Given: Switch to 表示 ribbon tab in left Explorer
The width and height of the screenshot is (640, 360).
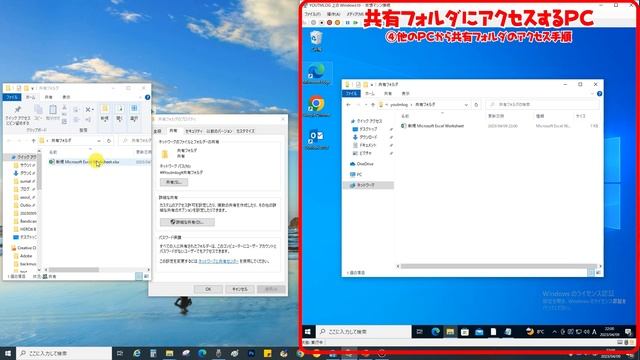Looking at the screenshot, I should [x=66, y=97].
